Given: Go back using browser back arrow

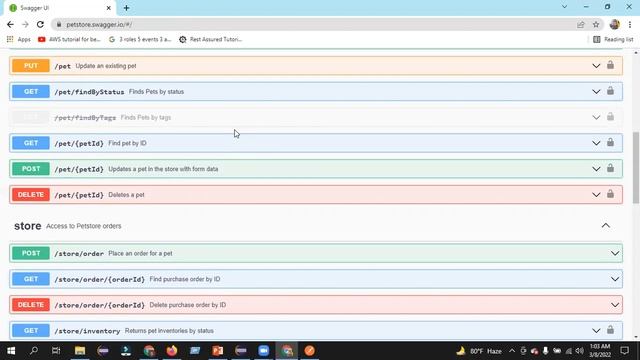Looking at the screenshot, I should coord(10,24).
